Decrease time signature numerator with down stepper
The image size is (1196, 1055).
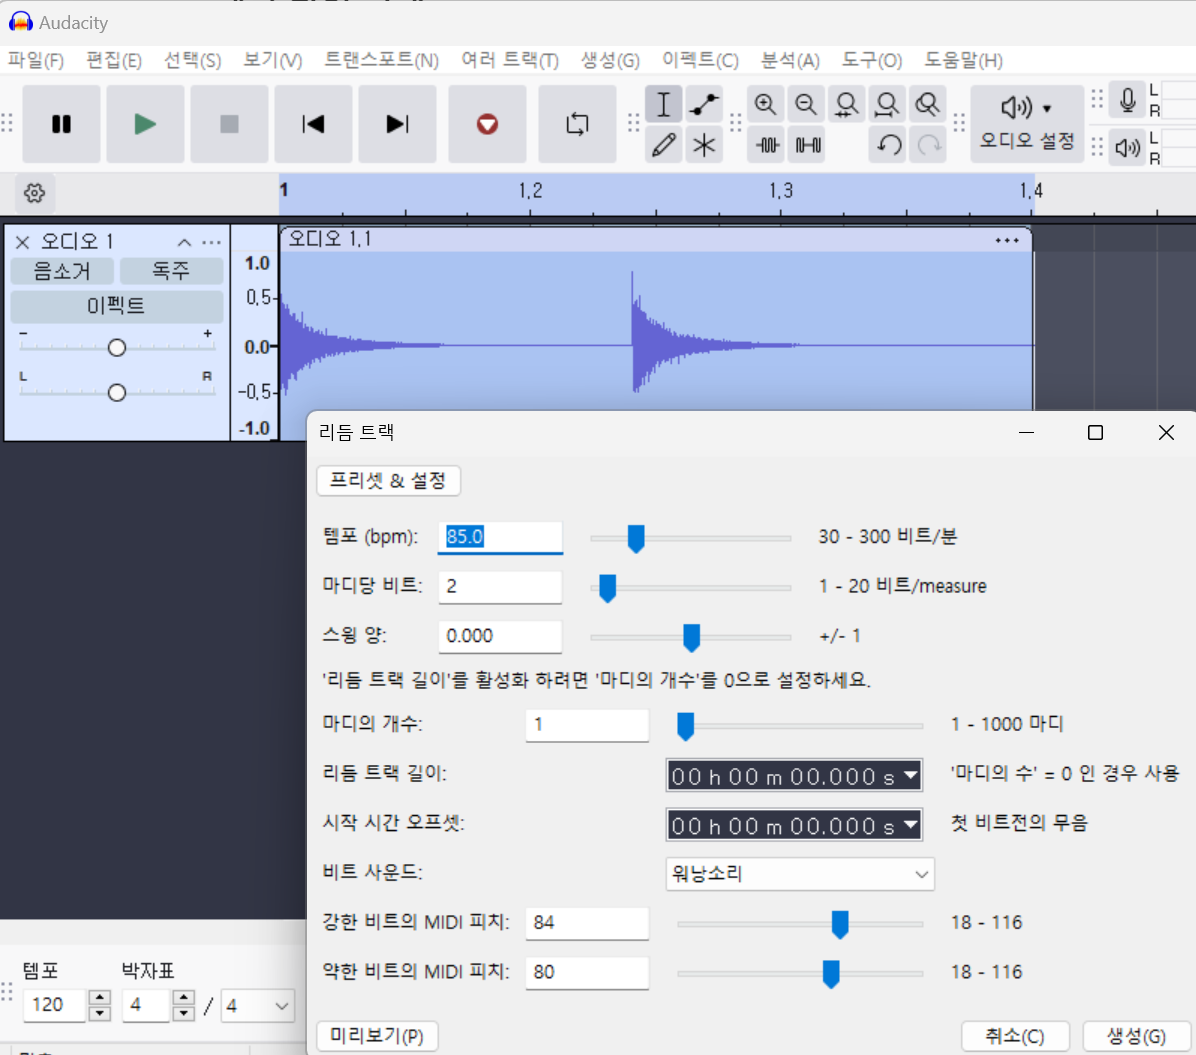click(183, 1014)
